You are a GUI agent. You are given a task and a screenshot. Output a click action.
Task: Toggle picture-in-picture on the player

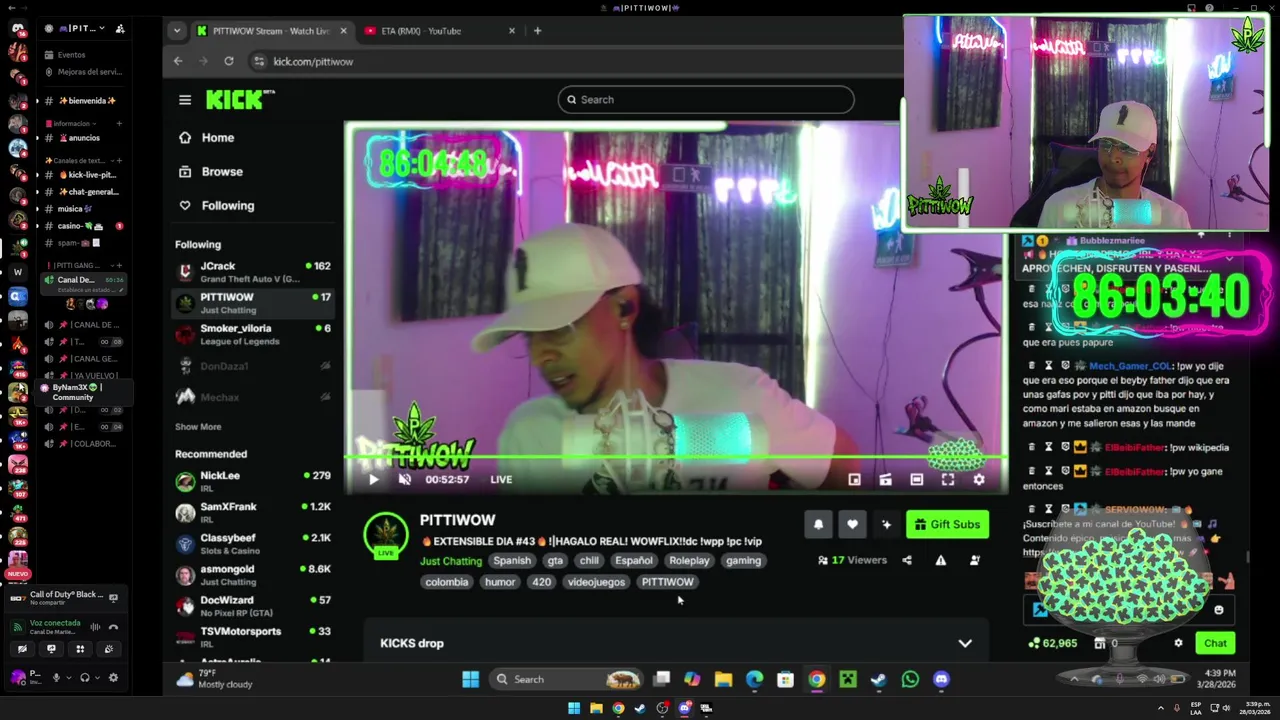coord(854,479)
